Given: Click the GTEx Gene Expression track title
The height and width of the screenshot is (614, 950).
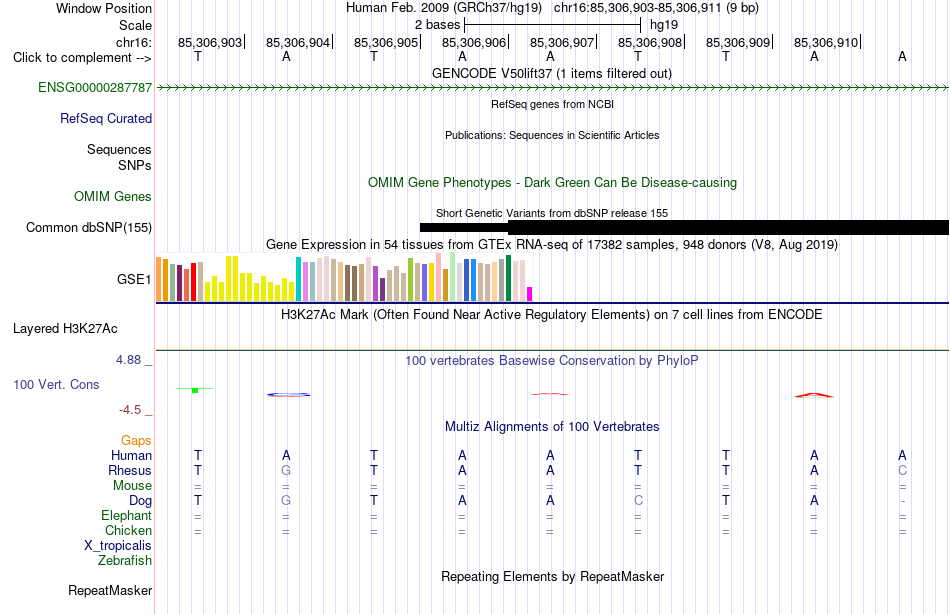Looking at the screenshot, I should click(552, 244).
